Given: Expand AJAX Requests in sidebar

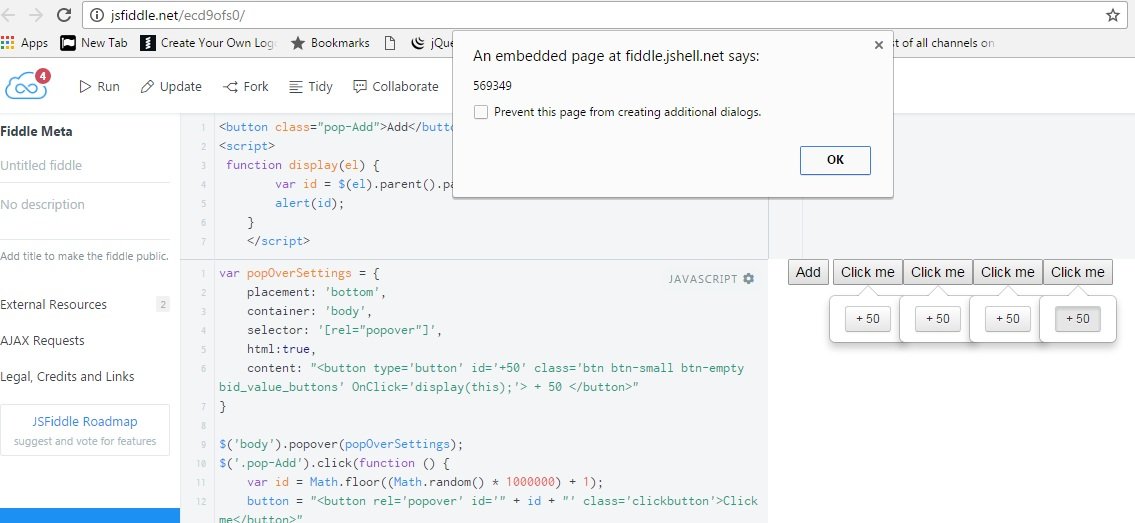Looking at the screenshot, I should coord(43,341).
